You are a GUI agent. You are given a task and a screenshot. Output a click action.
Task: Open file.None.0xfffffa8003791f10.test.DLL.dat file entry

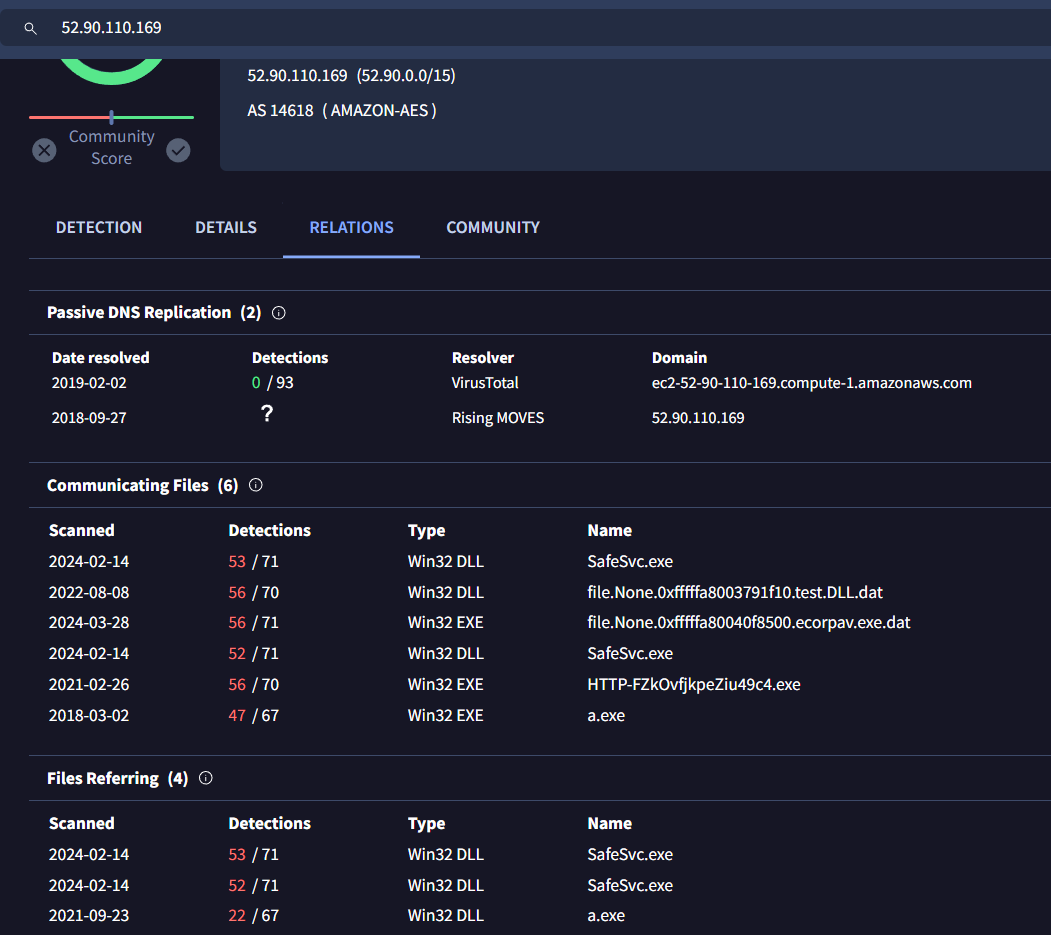pos(735,592)
